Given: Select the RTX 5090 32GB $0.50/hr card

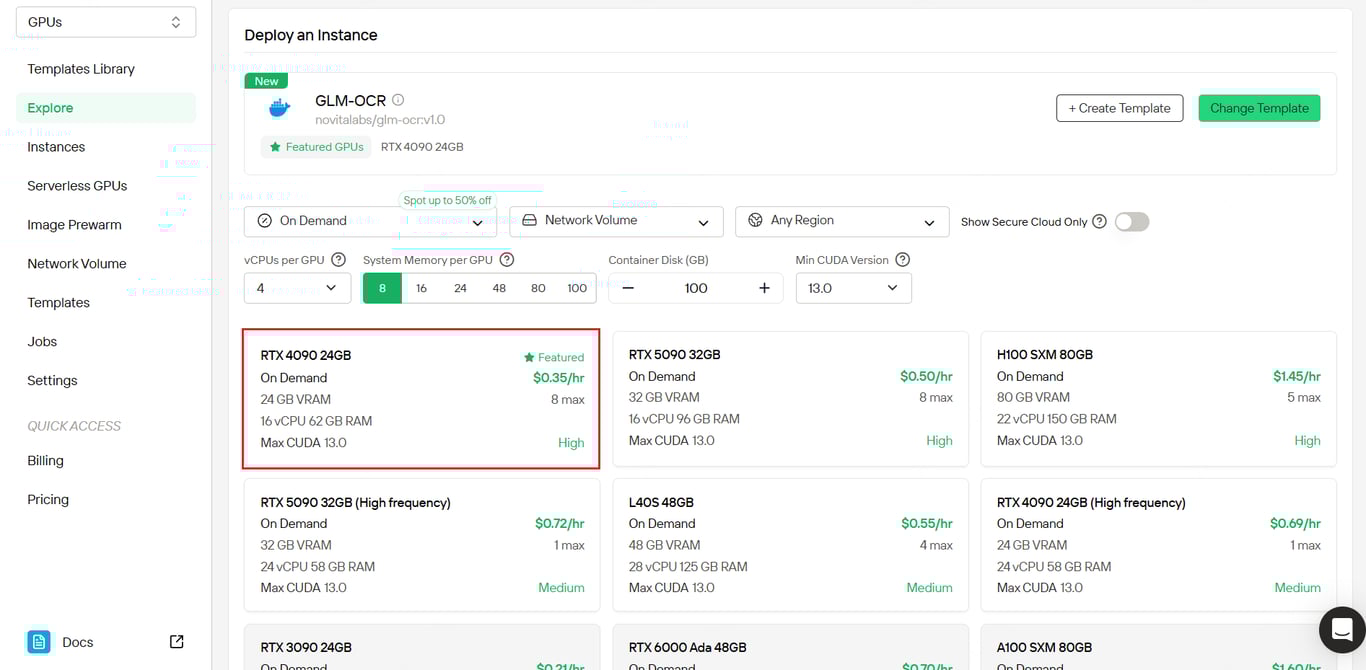Looking at the screenshot, I should [x=790, y=398].
